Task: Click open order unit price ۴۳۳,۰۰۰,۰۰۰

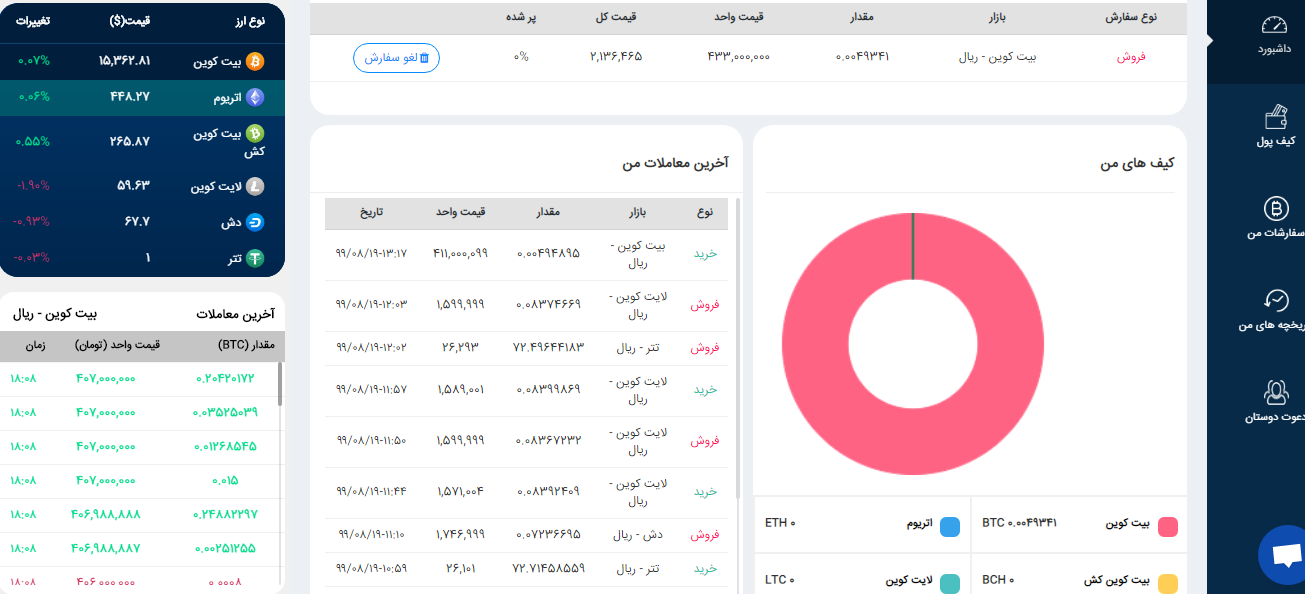Action: pos(738,57)
